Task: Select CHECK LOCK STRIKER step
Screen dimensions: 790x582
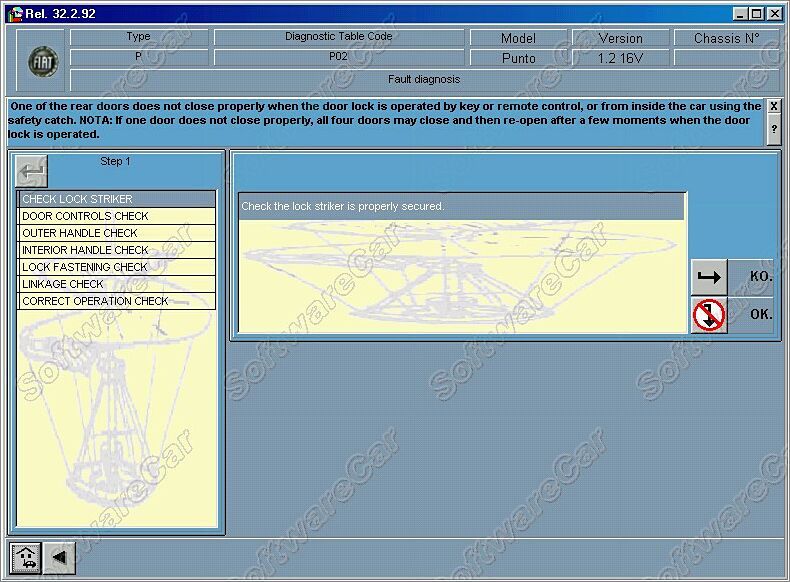Action: 116,199
